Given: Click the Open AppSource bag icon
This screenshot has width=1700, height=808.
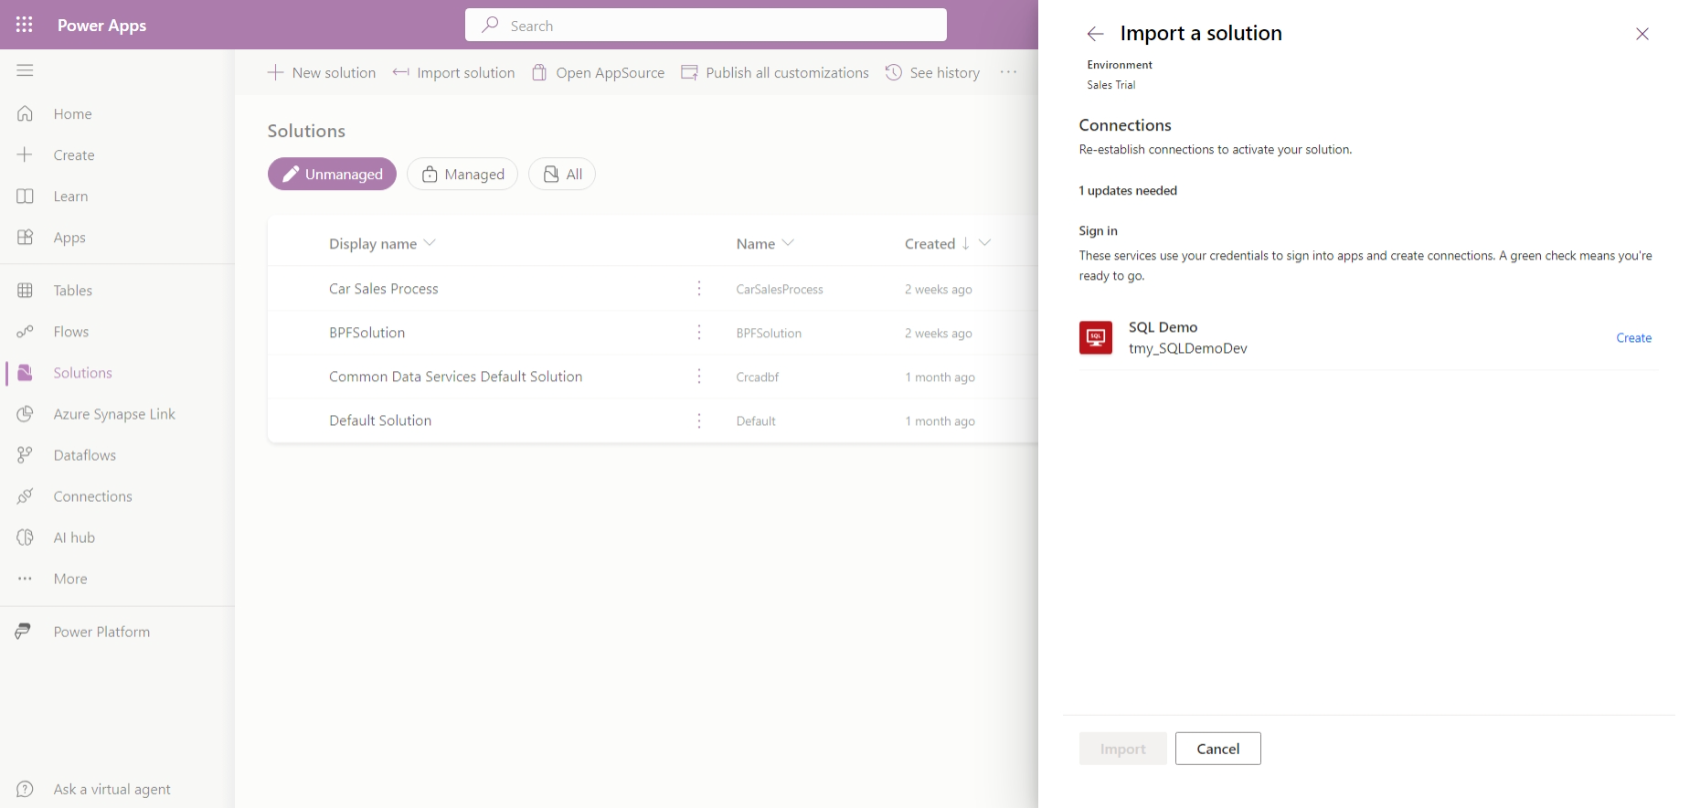Looking at the screenshot, I should pyautogui.click(x=539, y=72).
